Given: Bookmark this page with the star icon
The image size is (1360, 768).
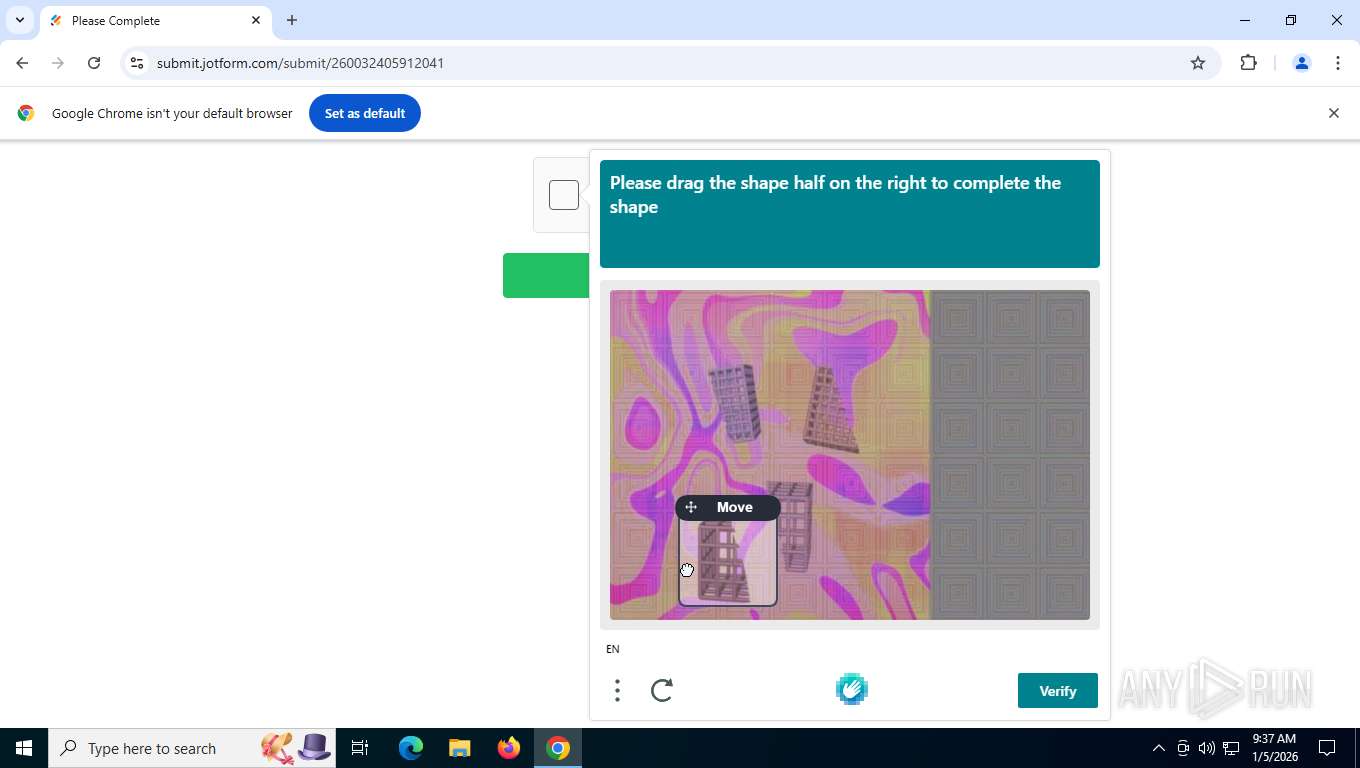Looking at the screenshot, I should [x=1198, y=63].
